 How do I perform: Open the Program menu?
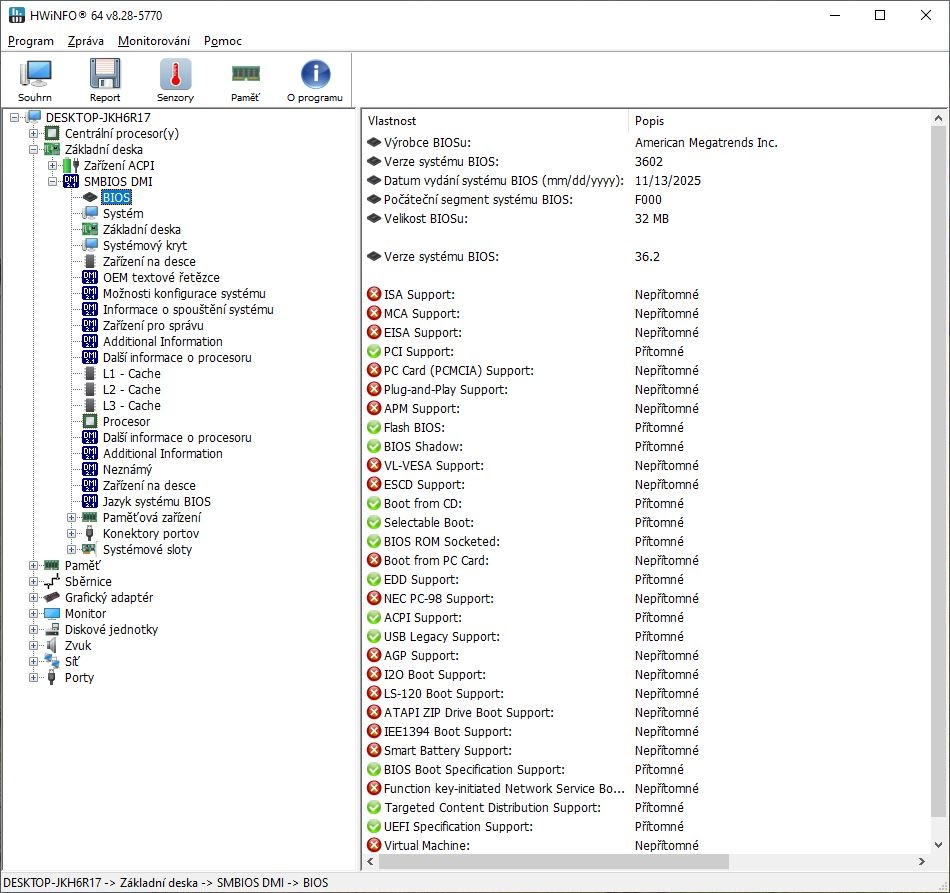click(30, 41)
